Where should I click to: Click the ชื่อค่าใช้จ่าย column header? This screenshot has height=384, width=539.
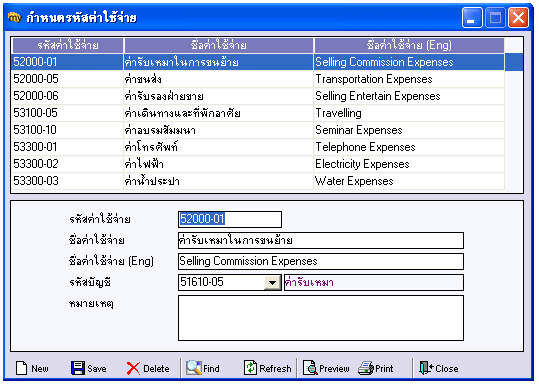pos(219,45)
